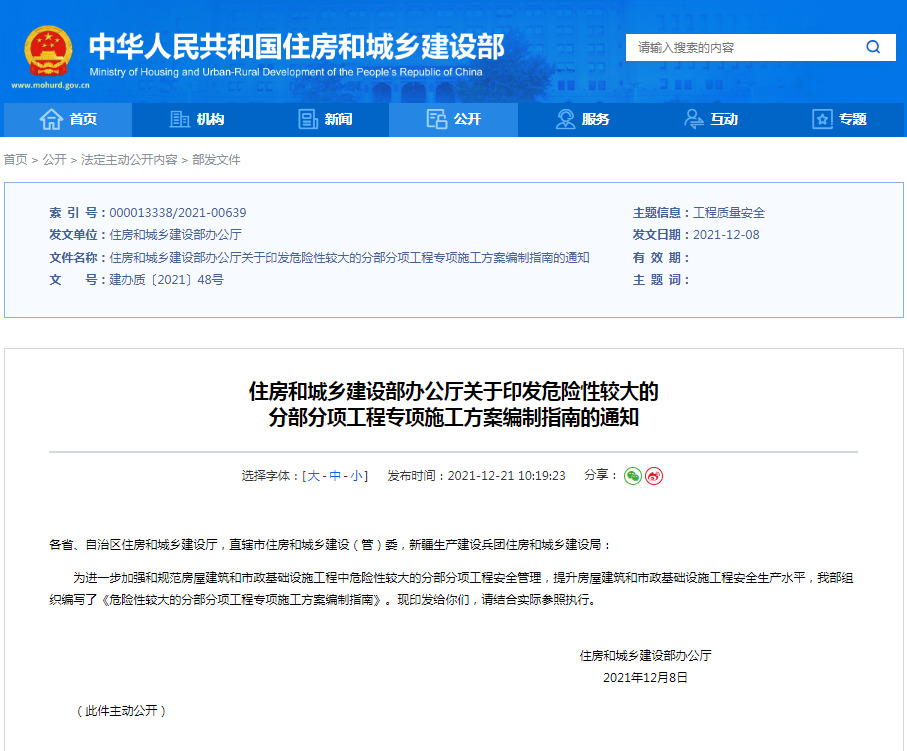Open the 服务 navigation tab

coord(582,120)
